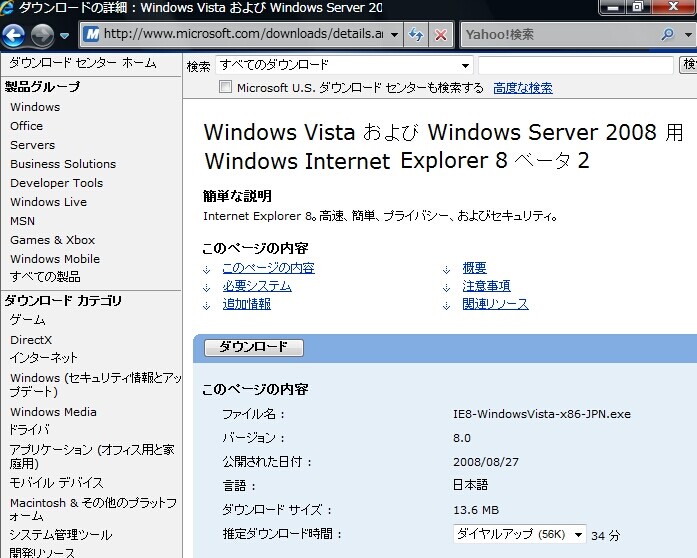
Task: Click down-arrow icon beside 注意事項
Action: pos(447,288)
